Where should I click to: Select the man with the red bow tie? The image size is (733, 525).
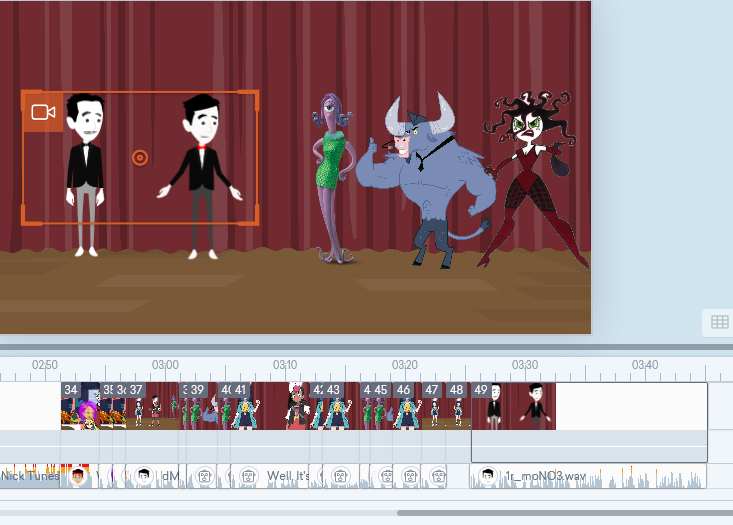(x=201, y=176)
